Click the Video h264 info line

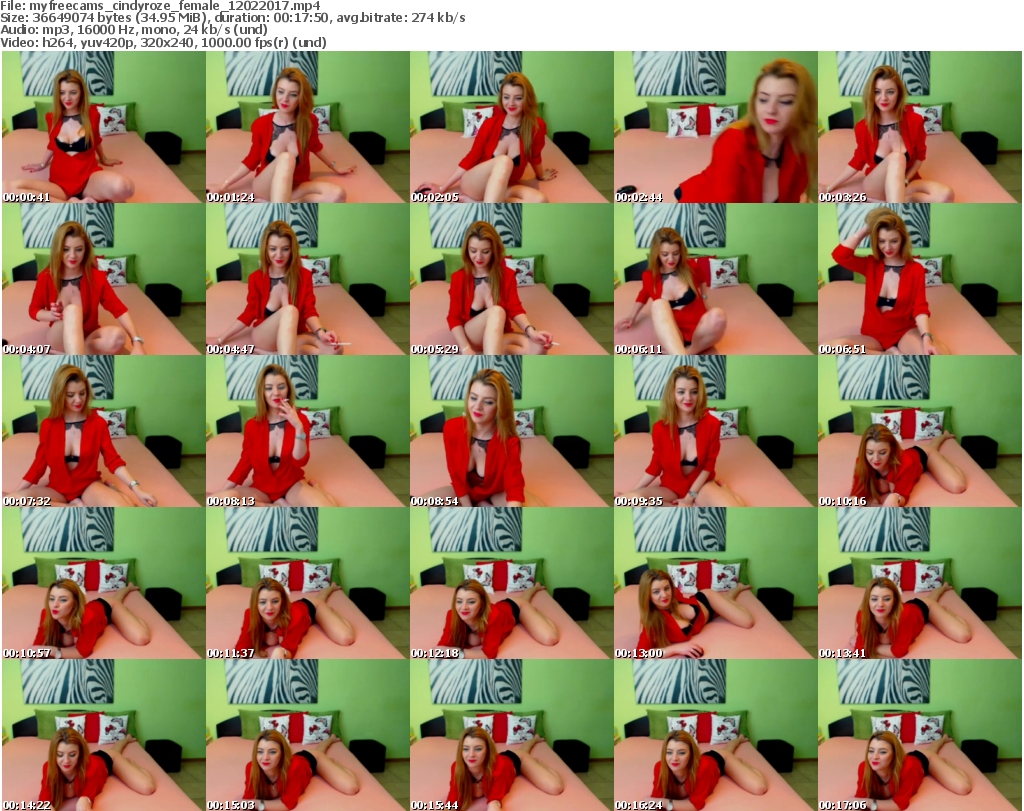pyautogui.click(x=163, y=42)
